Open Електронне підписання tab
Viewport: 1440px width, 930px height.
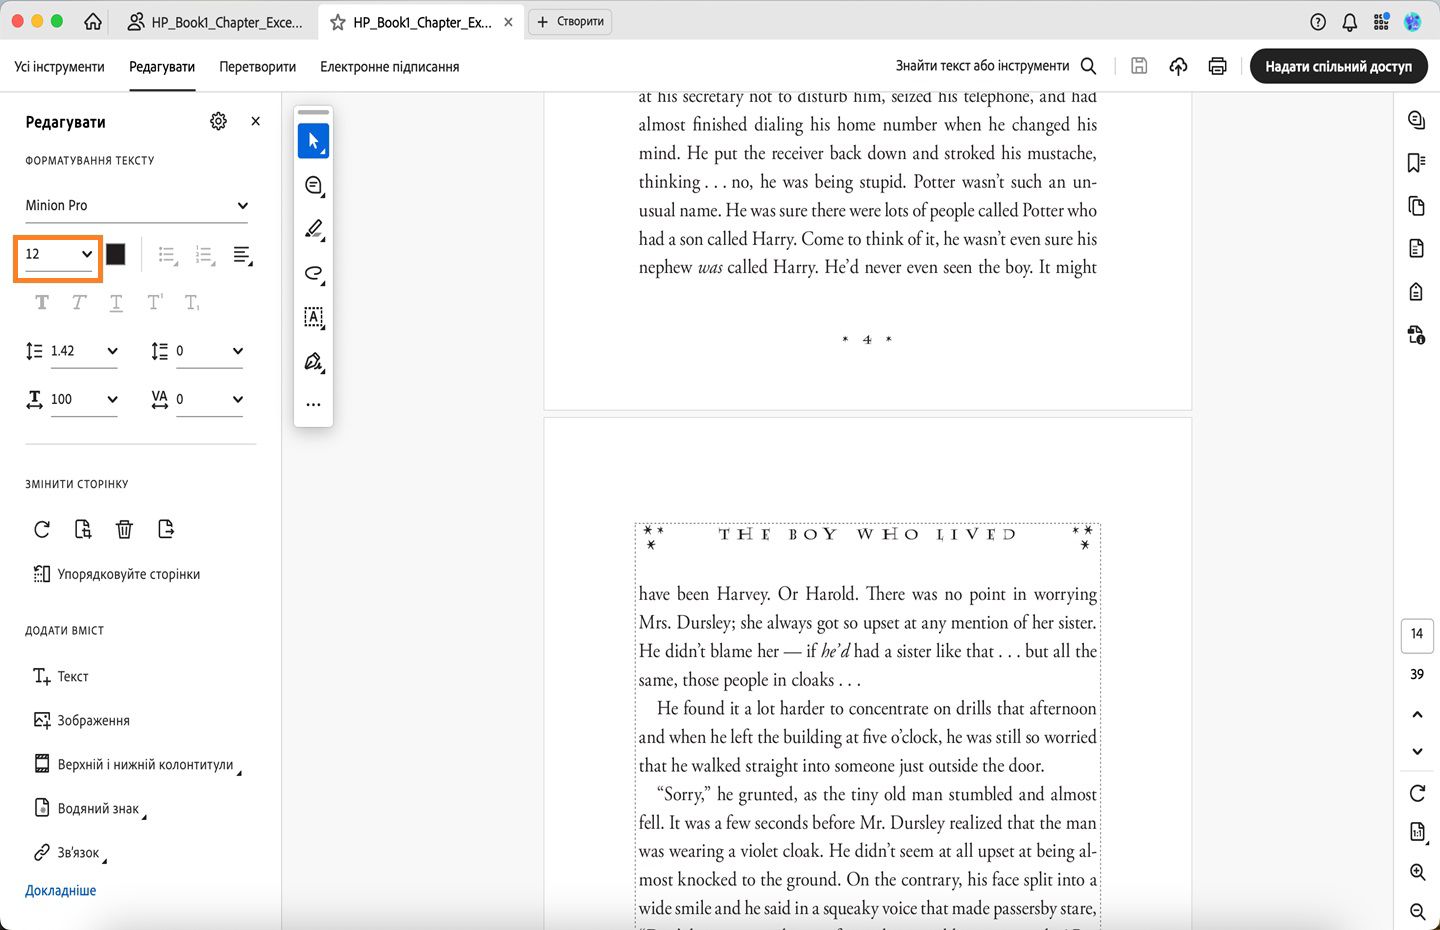click(x=390, y=67)
